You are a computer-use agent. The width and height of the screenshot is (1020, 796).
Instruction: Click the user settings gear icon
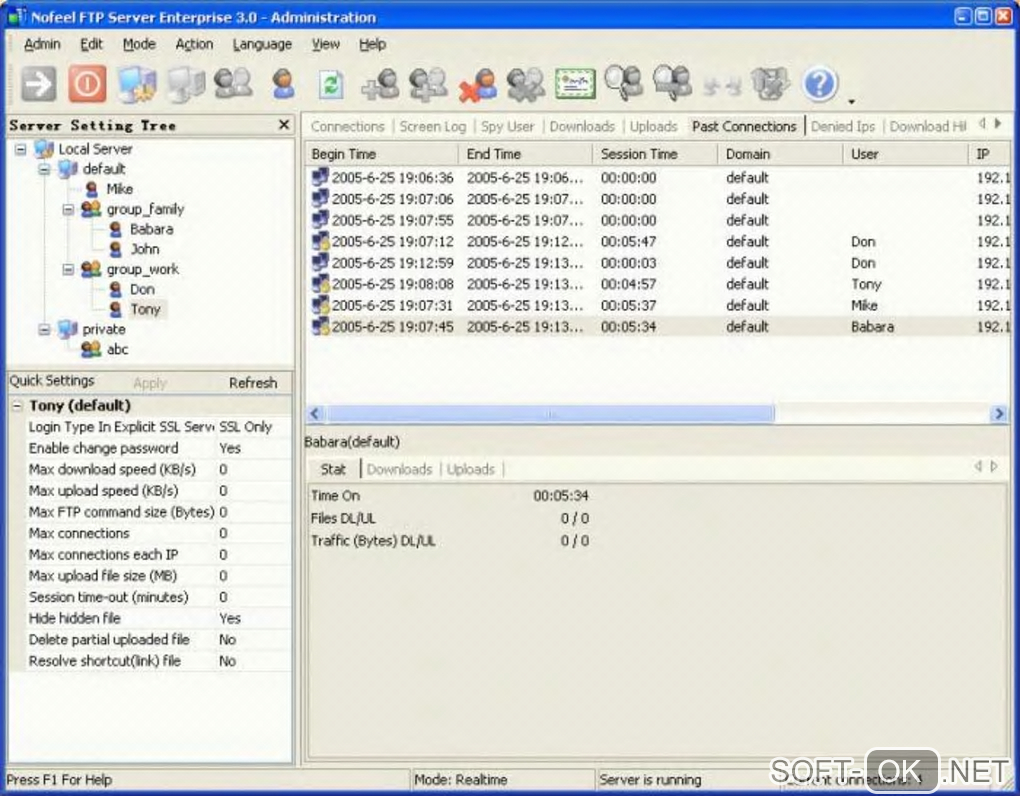coord(526,85)
